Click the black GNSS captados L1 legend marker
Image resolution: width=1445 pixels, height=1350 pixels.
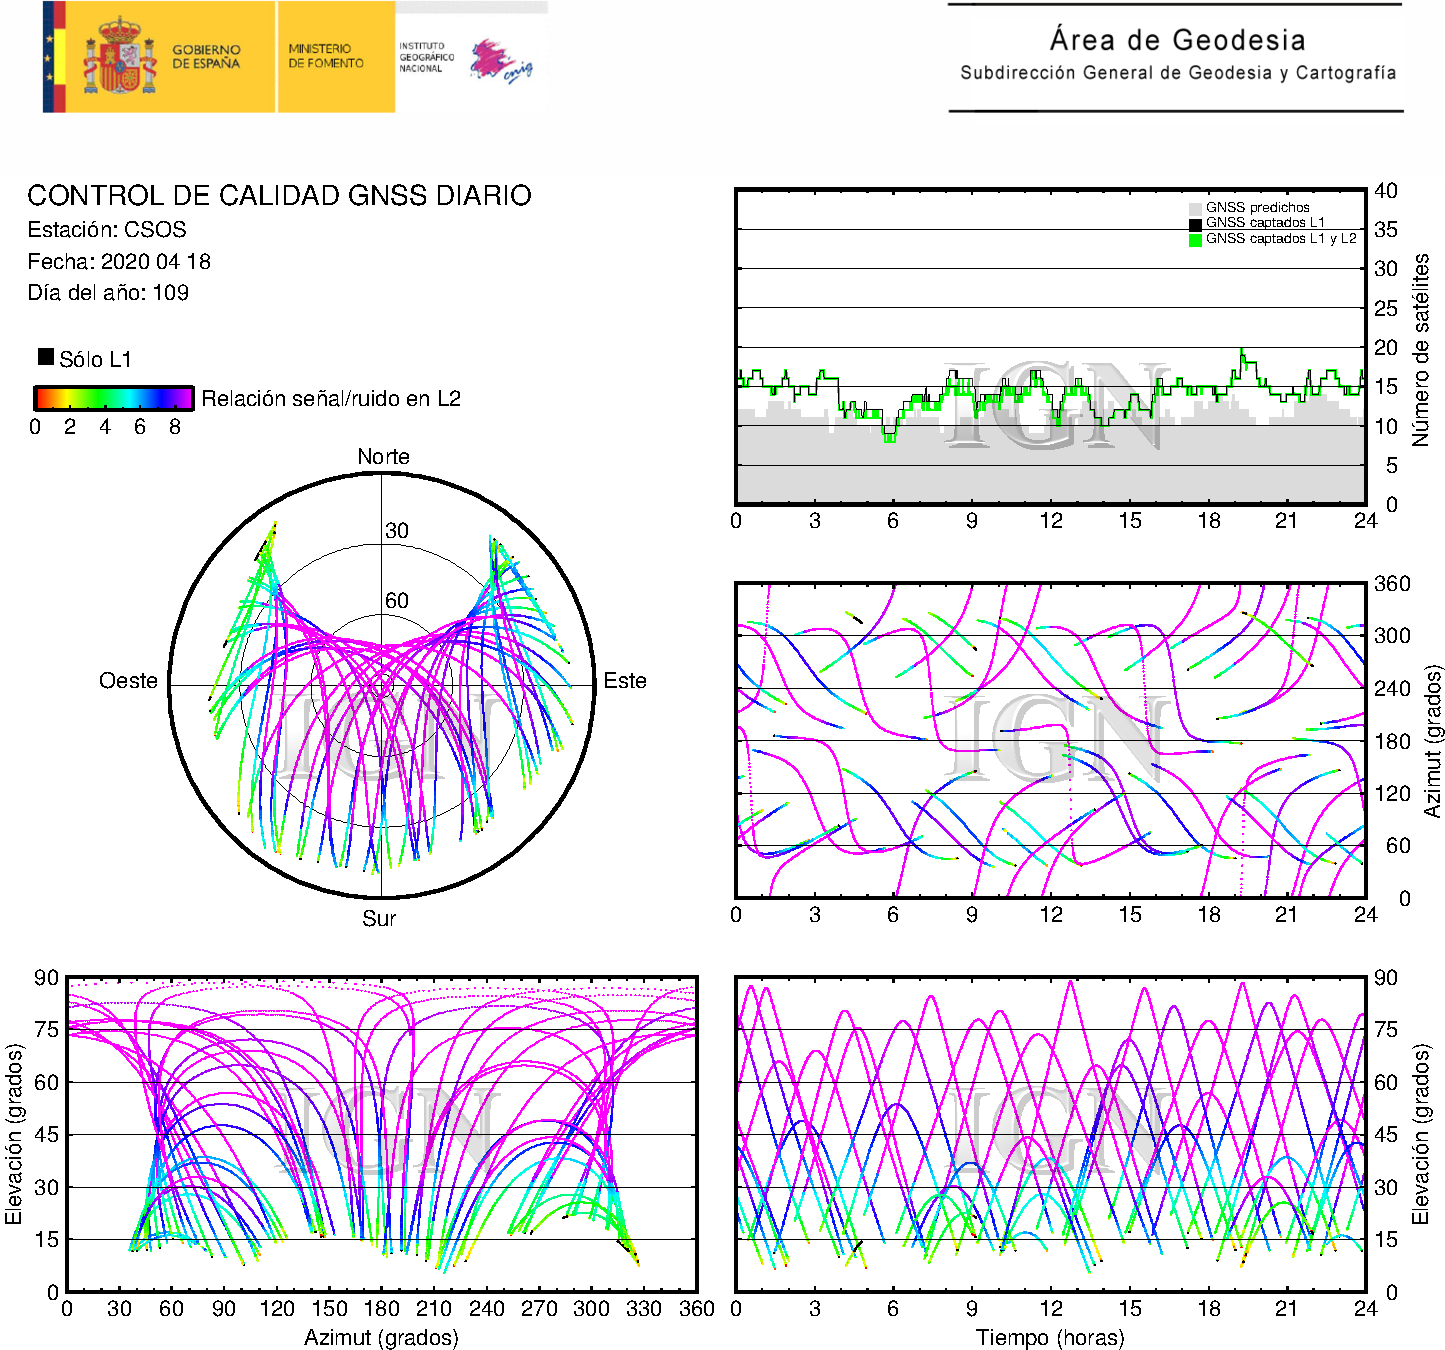[x=1195, y=223]
